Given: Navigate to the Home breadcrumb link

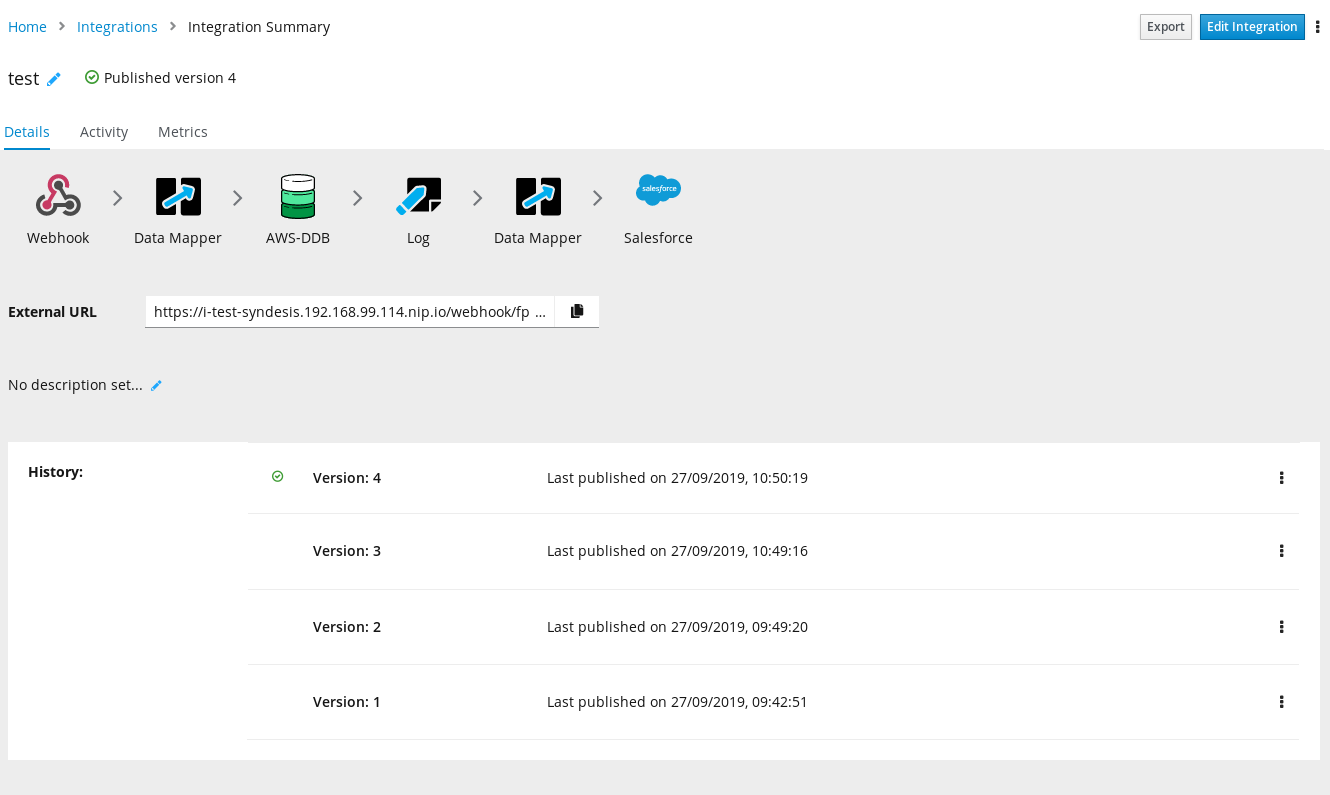Looking at the screenshot, I should pyautogui.click(x=27, y=27).
